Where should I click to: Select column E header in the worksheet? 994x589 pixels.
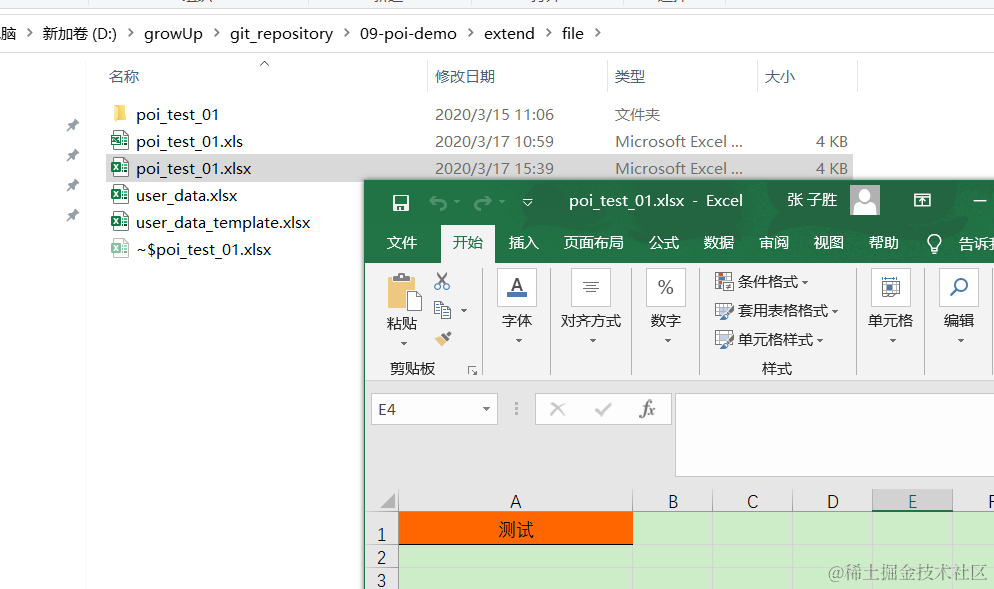(912, 500)
